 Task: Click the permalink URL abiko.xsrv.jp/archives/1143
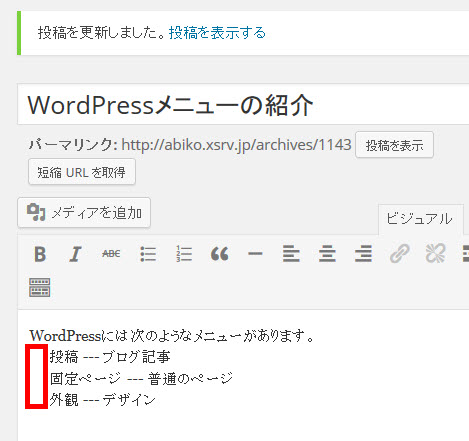click(x=236, y=145)
